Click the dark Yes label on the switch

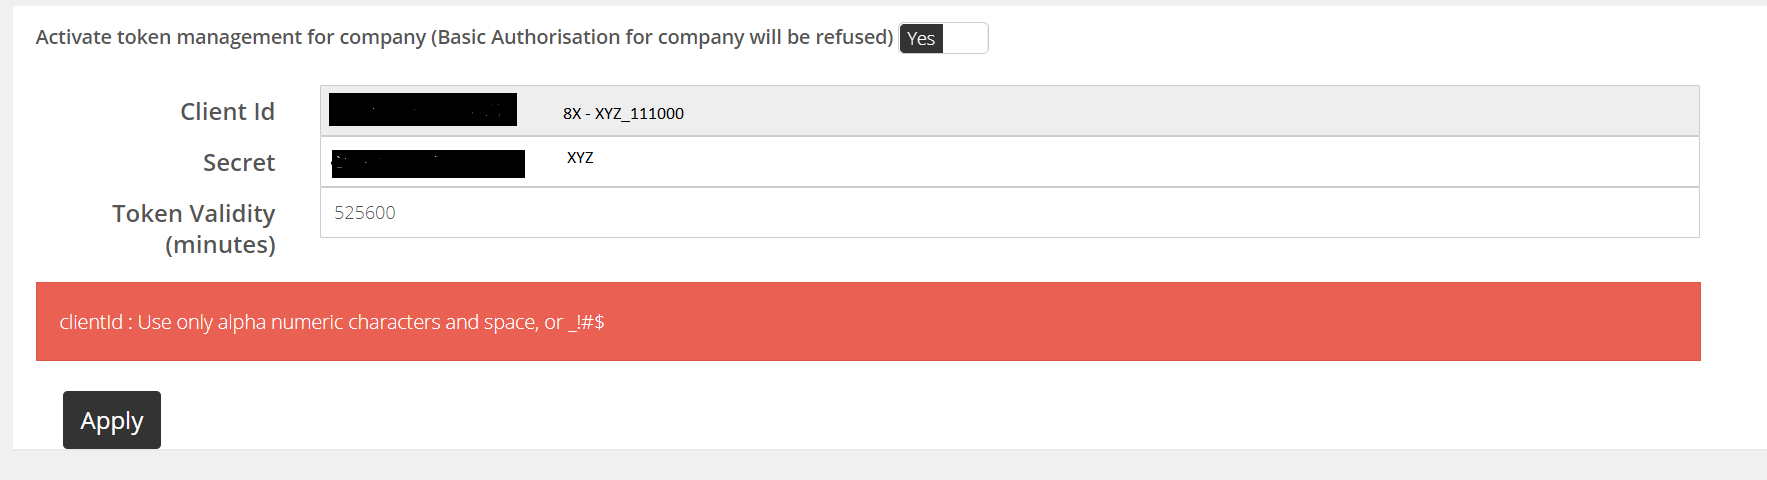tap(921, 38)
